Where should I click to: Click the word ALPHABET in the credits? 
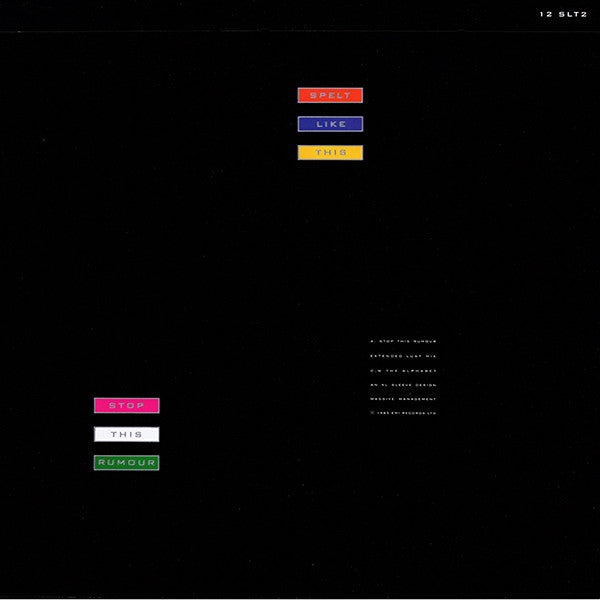point(420,371)
